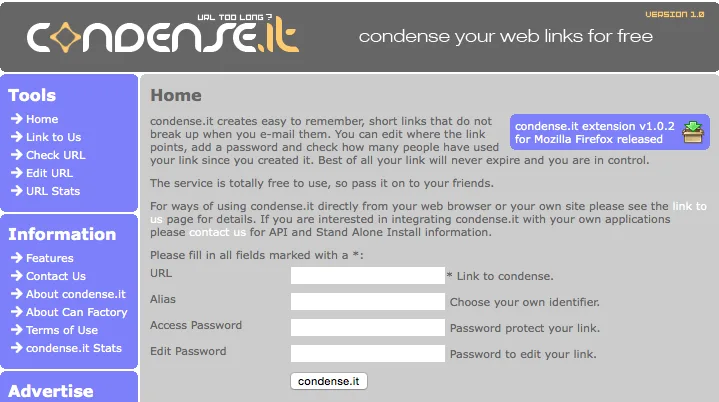
Task: Click the arrow icon beside Check URL
Action: 17,155
